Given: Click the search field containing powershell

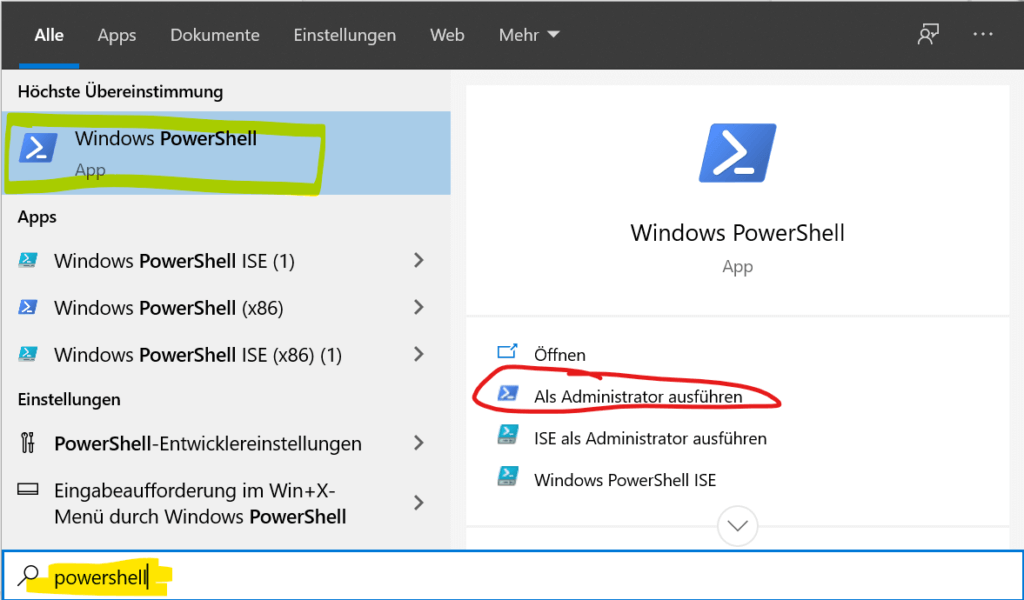Looking at the screenshot, I should point(512,576).
